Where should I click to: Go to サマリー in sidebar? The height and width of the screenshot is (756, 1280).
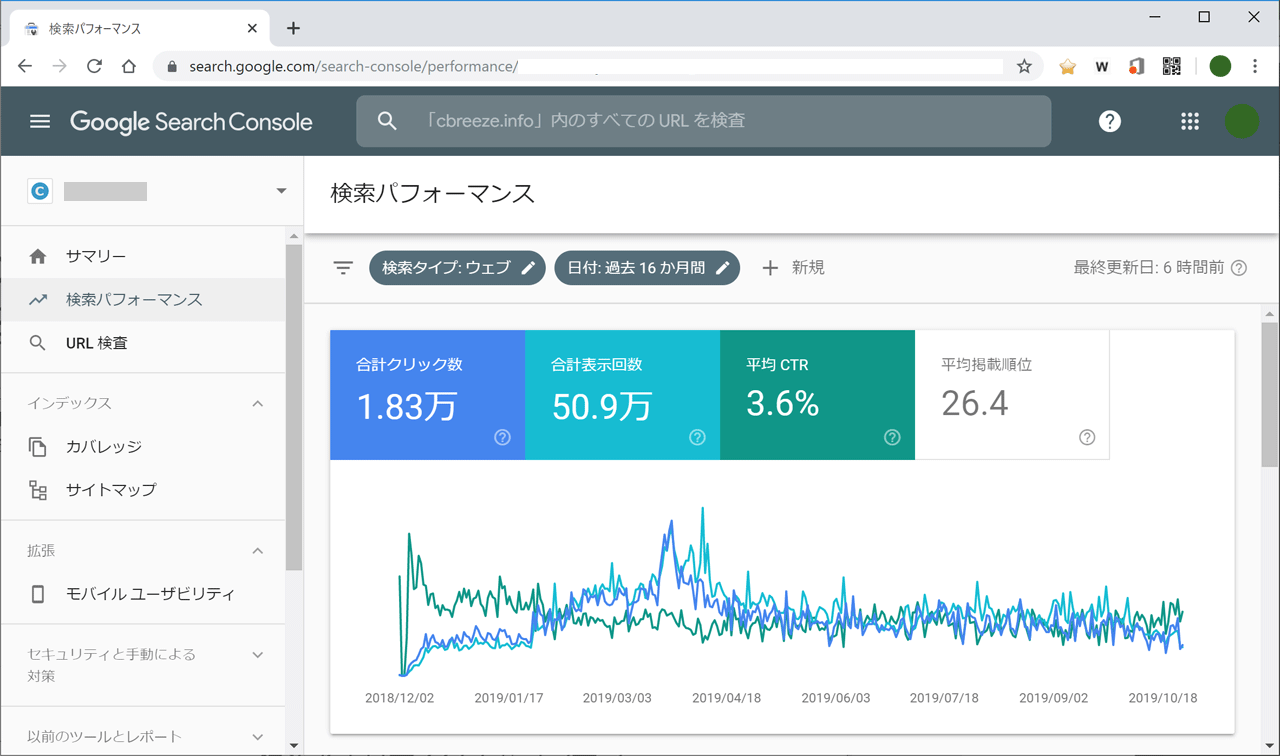tap(144, 256)
